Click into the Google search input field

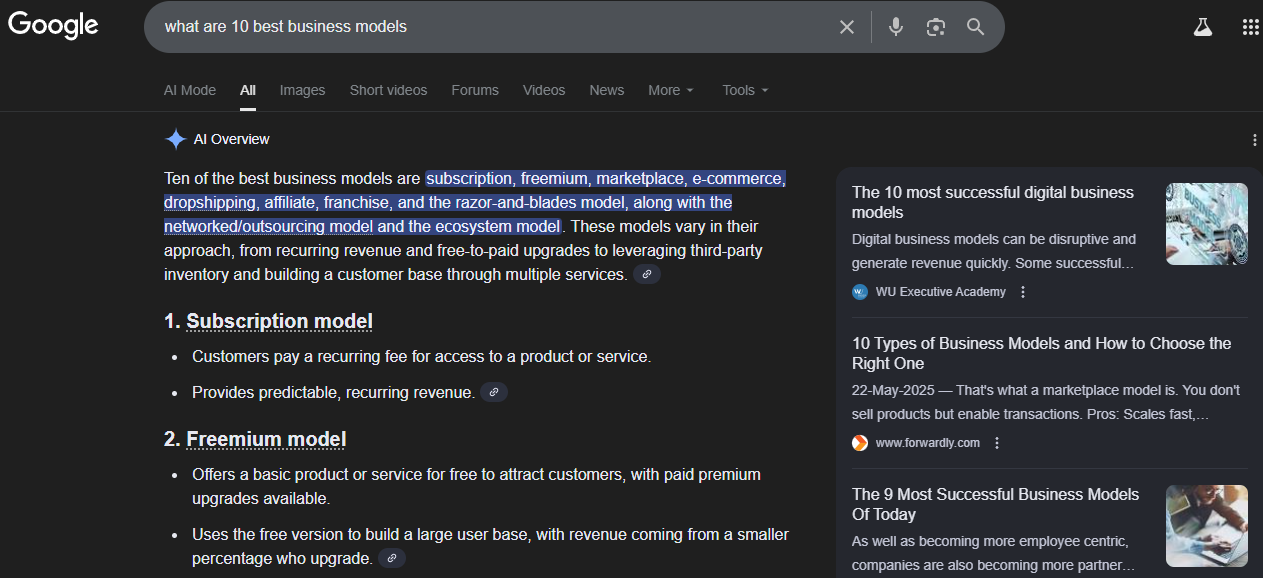[x=490, y=27]
